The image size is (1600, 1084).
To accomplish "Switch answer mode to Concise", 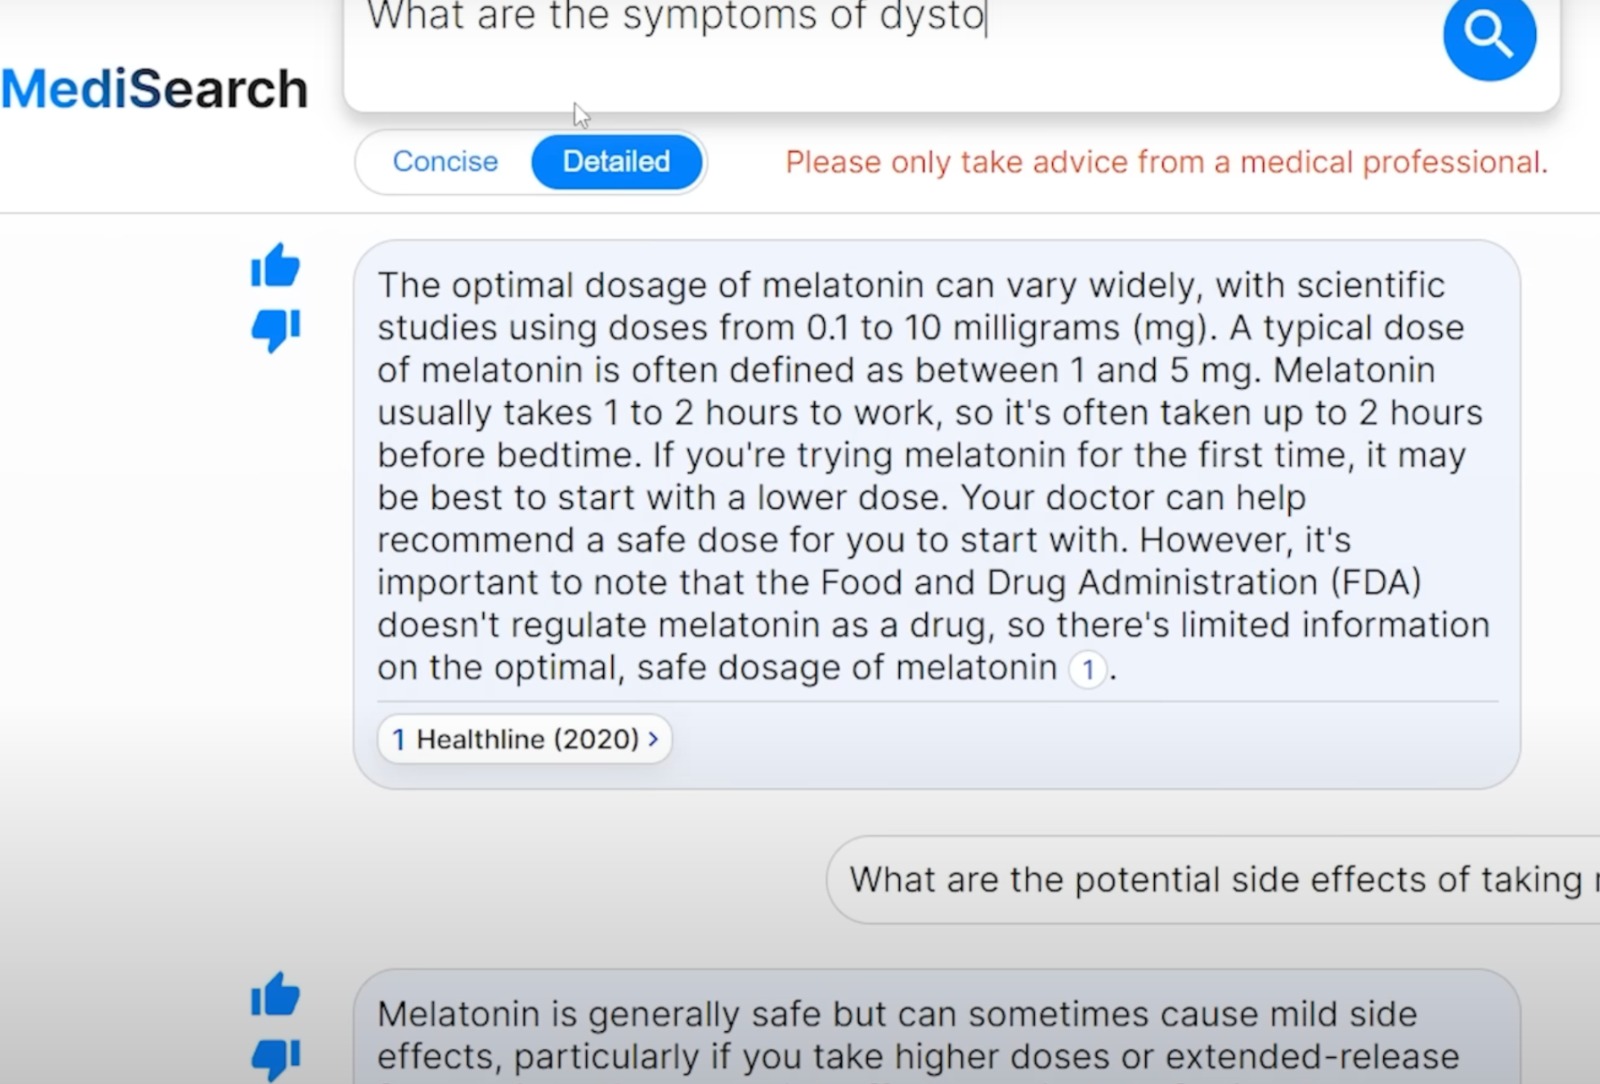I will 445,161.
